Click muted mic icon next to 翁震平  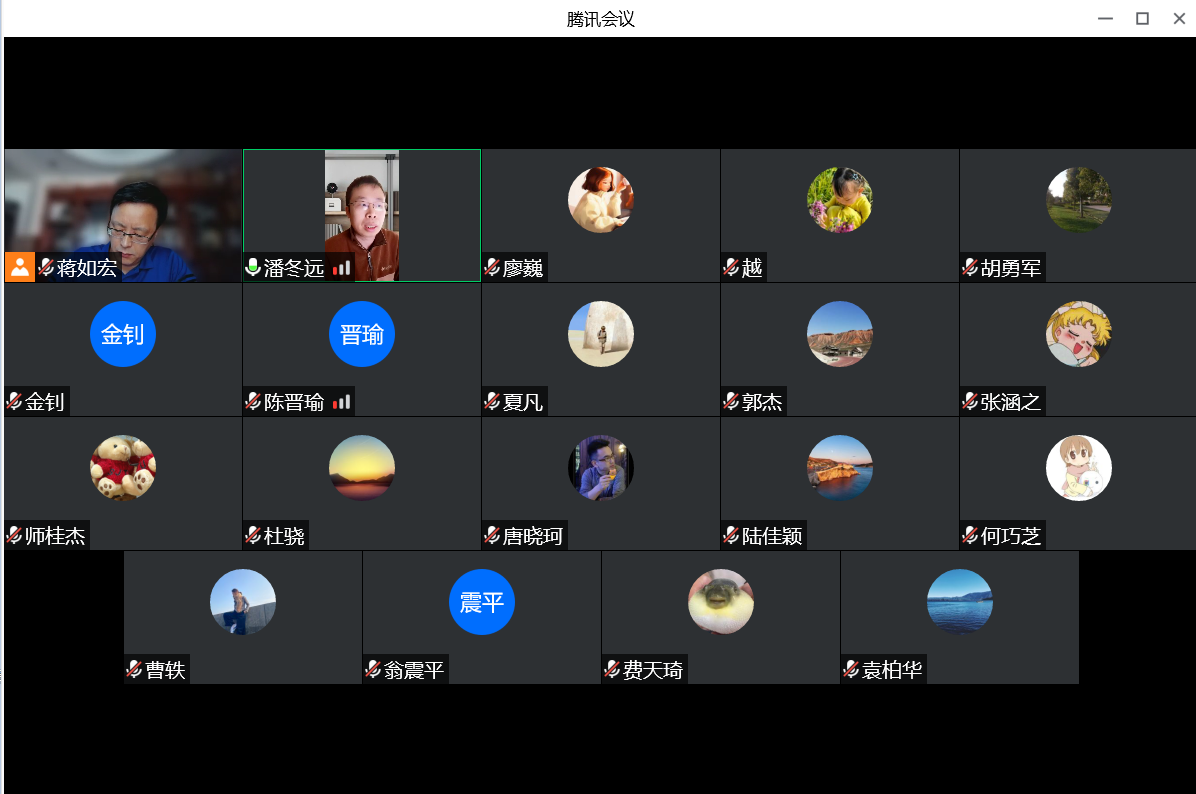click(373, 670)
